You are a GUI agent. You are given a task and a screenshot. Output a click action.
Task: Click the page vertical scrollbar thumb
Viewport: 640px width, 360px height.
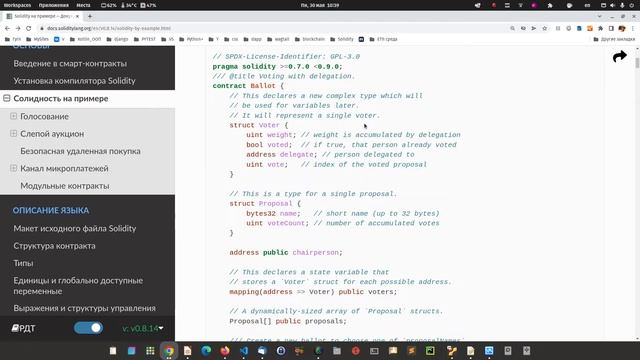pos(637,63)
